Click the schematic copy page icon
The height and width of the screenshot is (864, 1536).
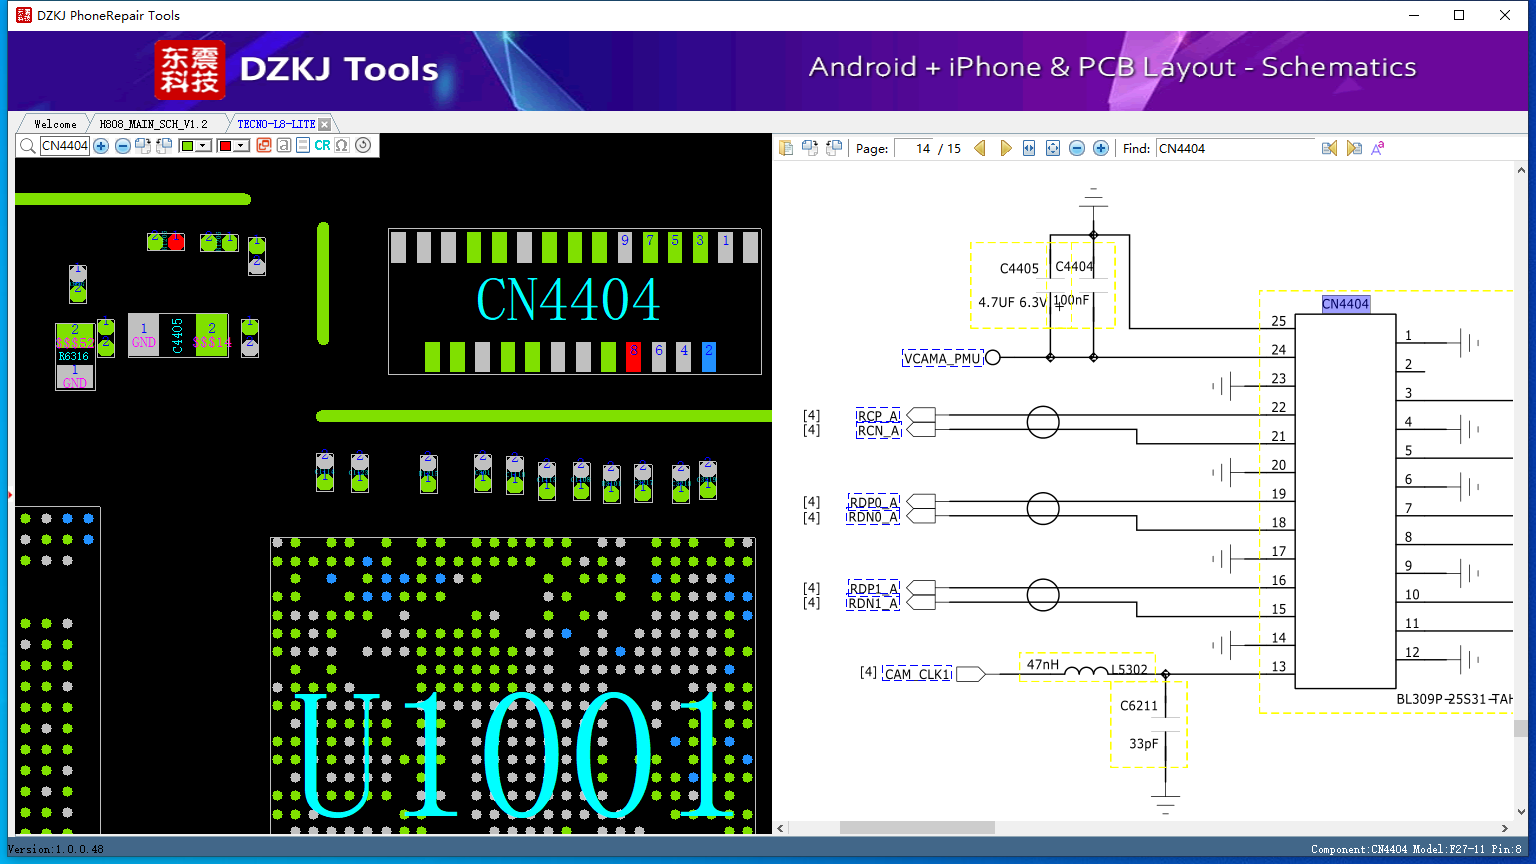point(786,148)
